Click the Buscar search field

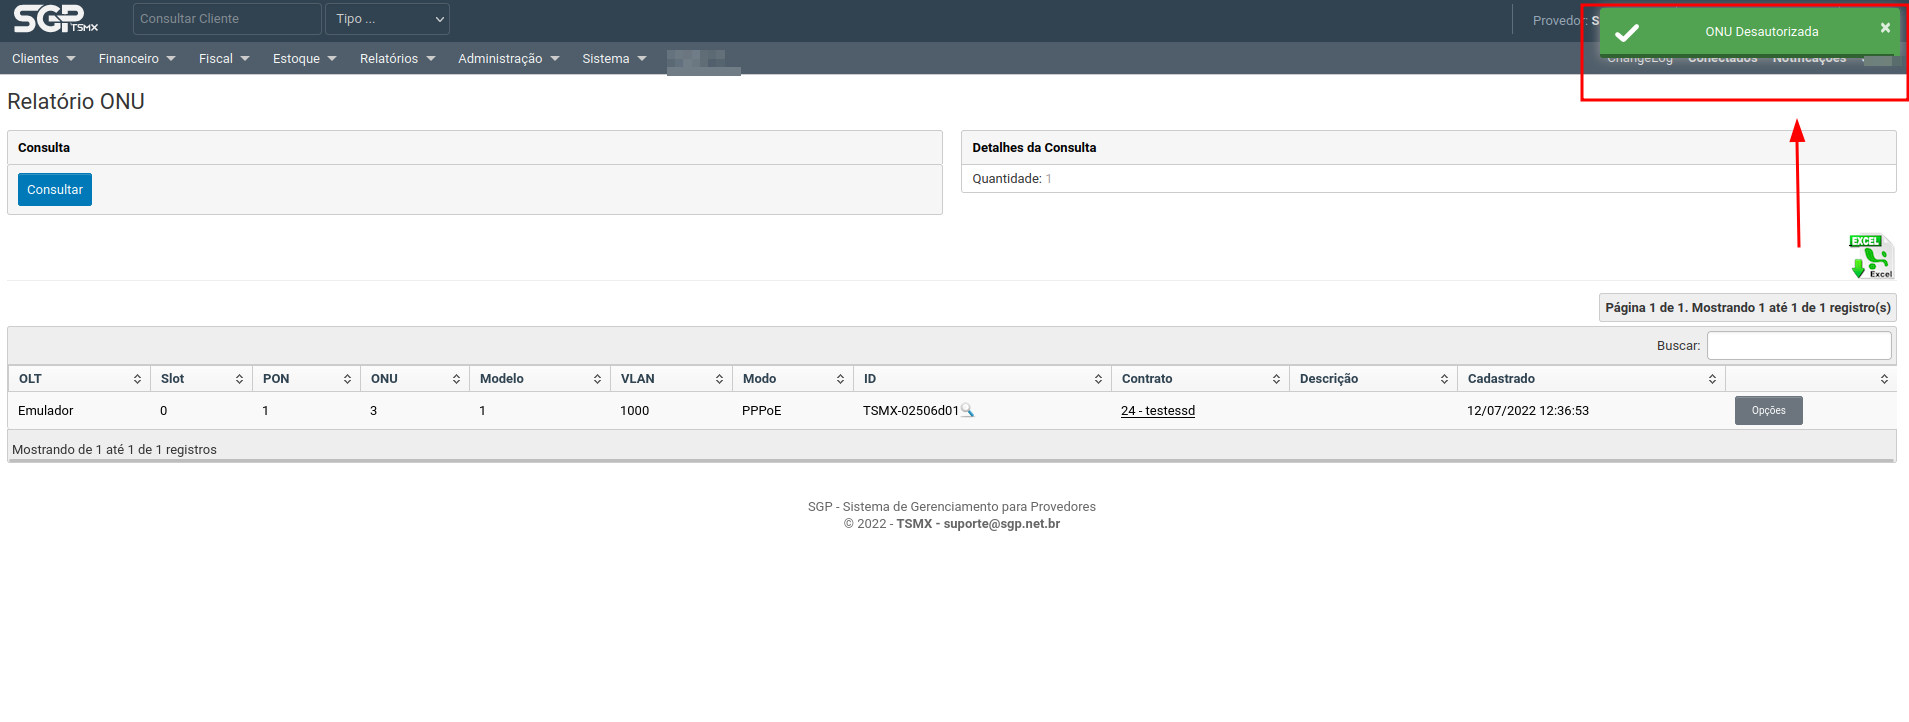(1798, 346)
